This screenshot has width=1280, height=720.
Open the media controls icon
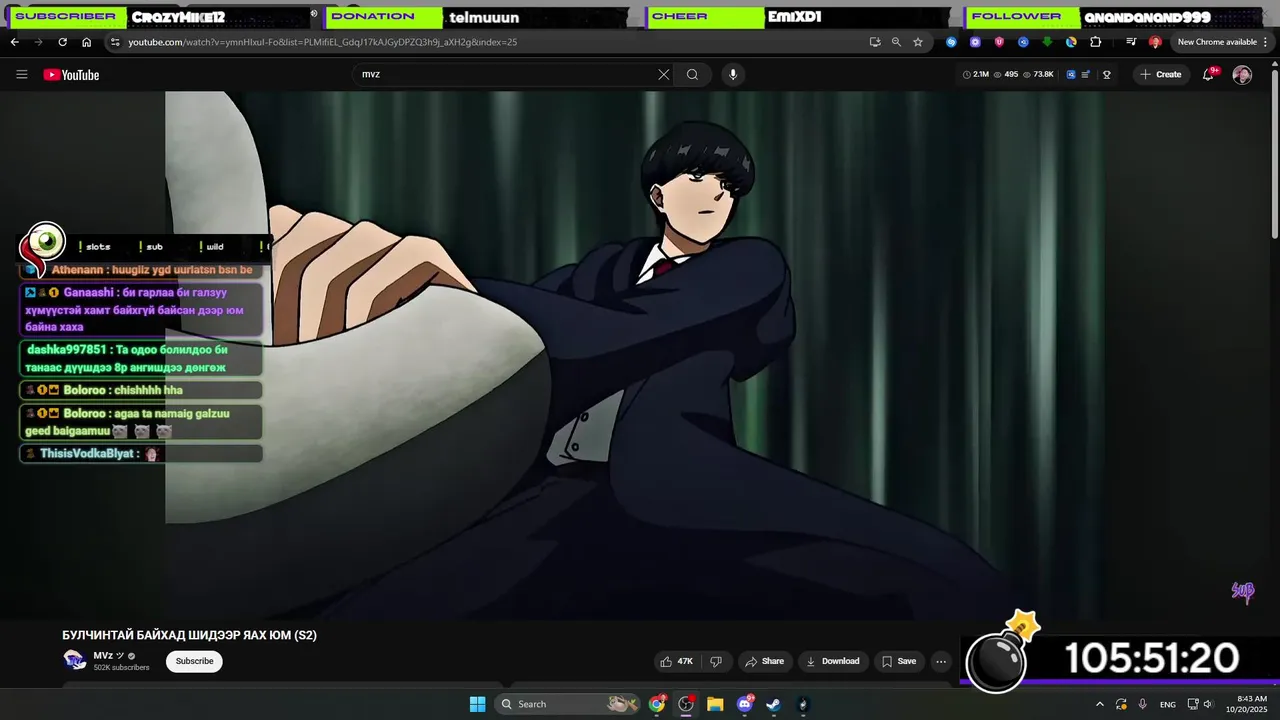(x=1131, y=42)
